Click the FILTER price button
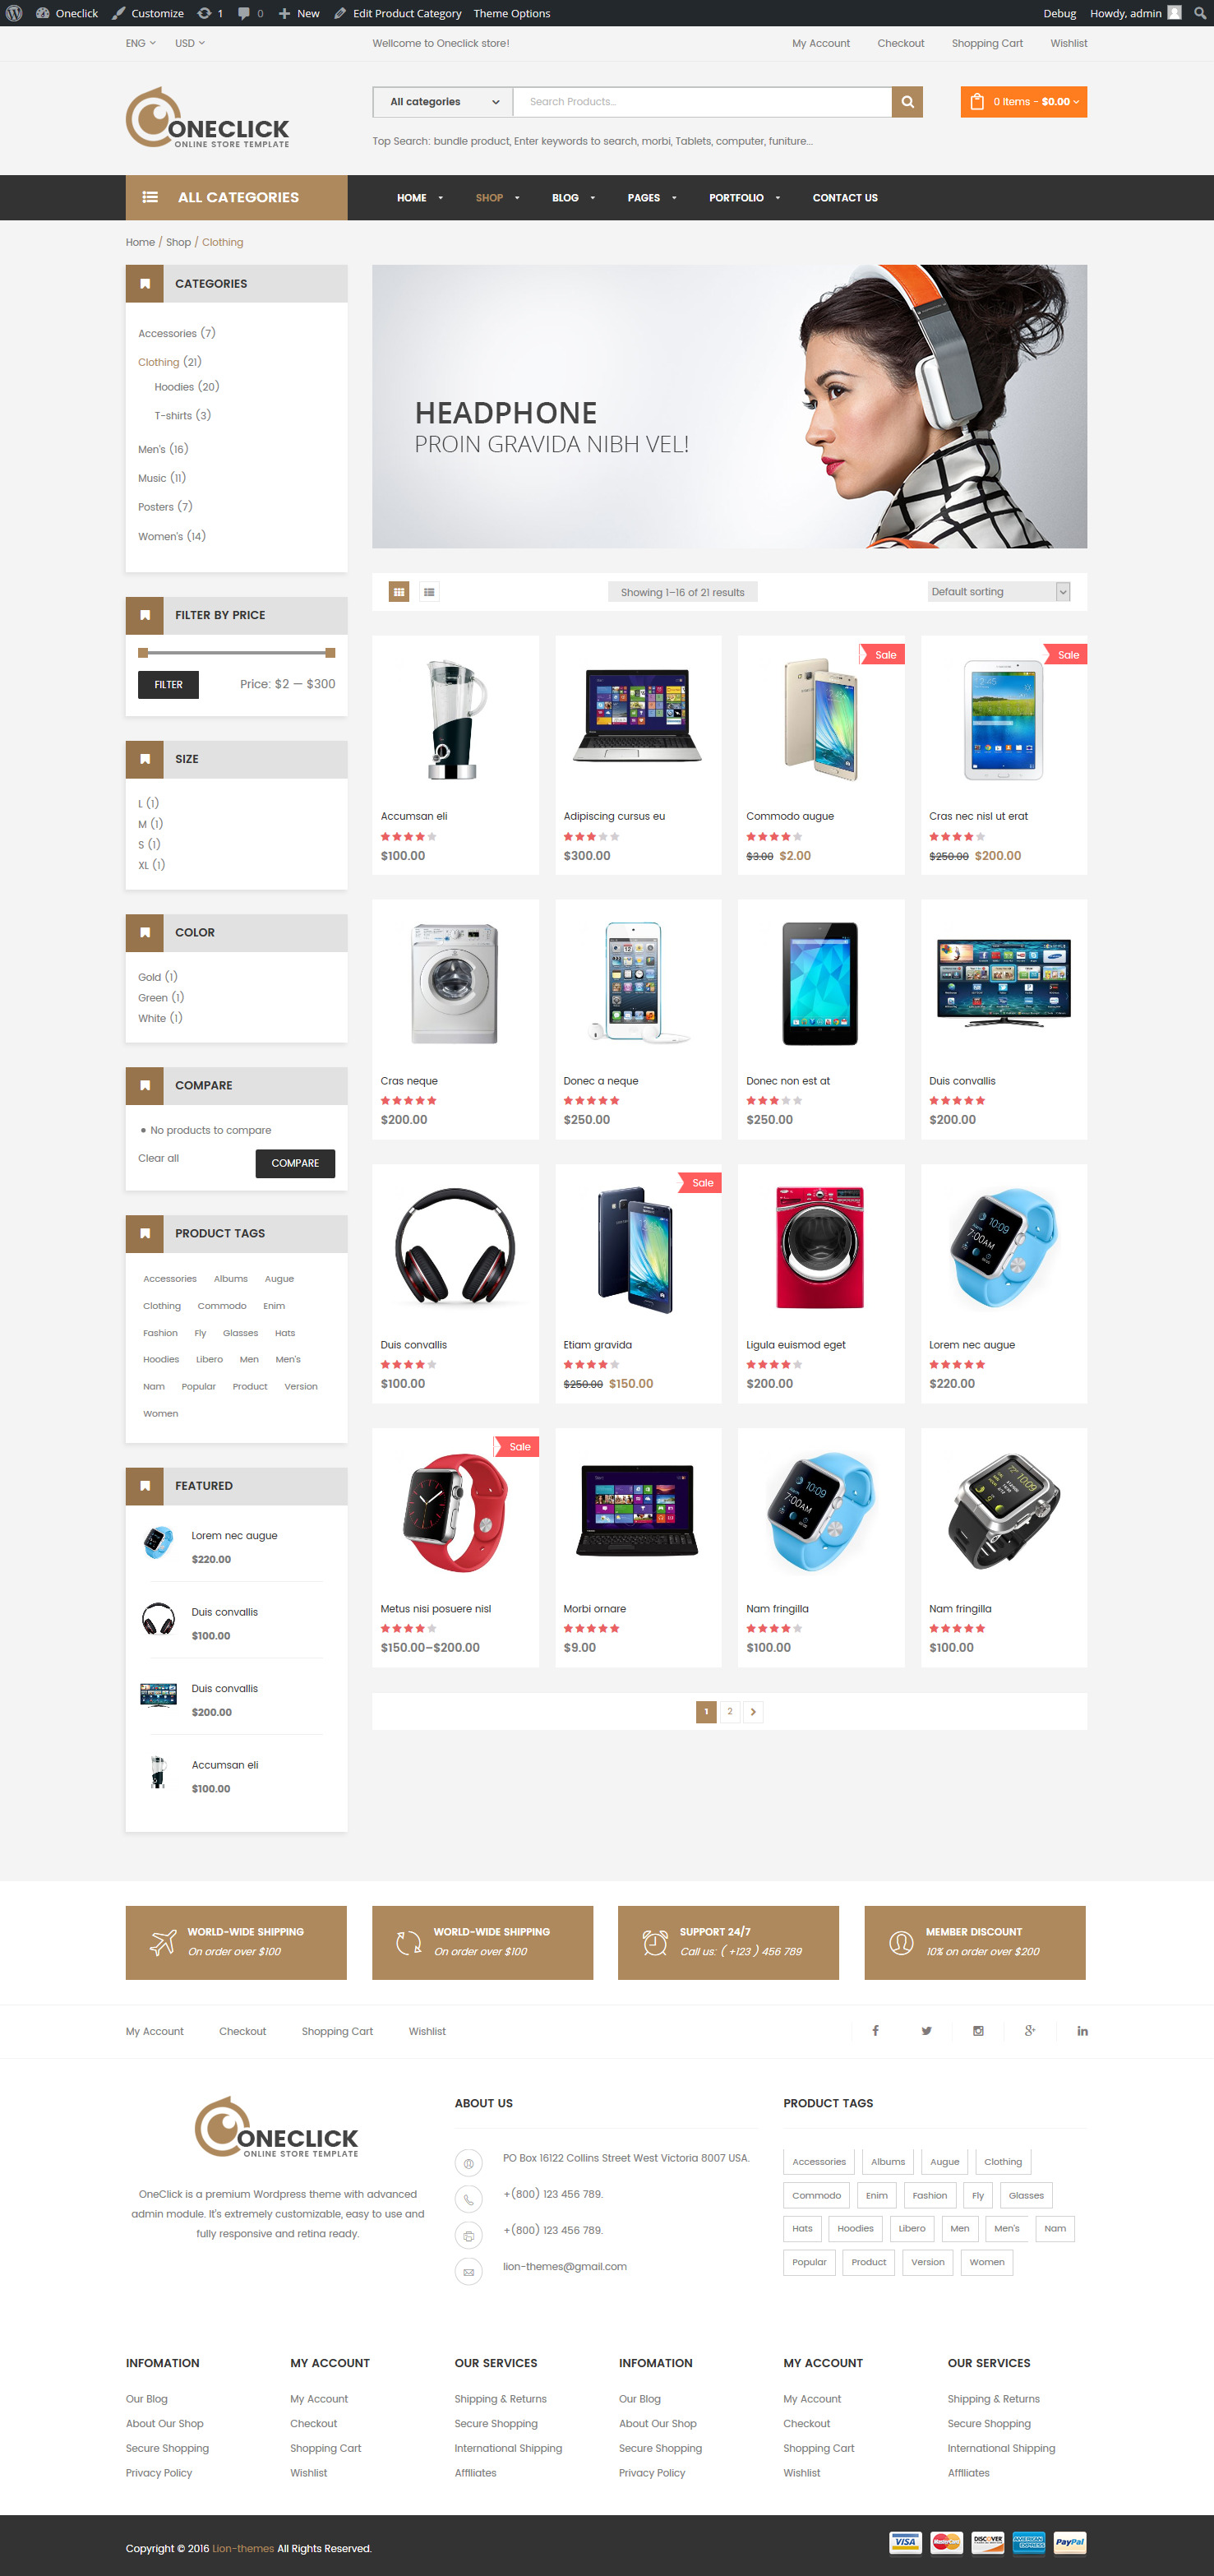Image resolution: width=1214 pixels, height=2576 pixels. coord(168,685)
